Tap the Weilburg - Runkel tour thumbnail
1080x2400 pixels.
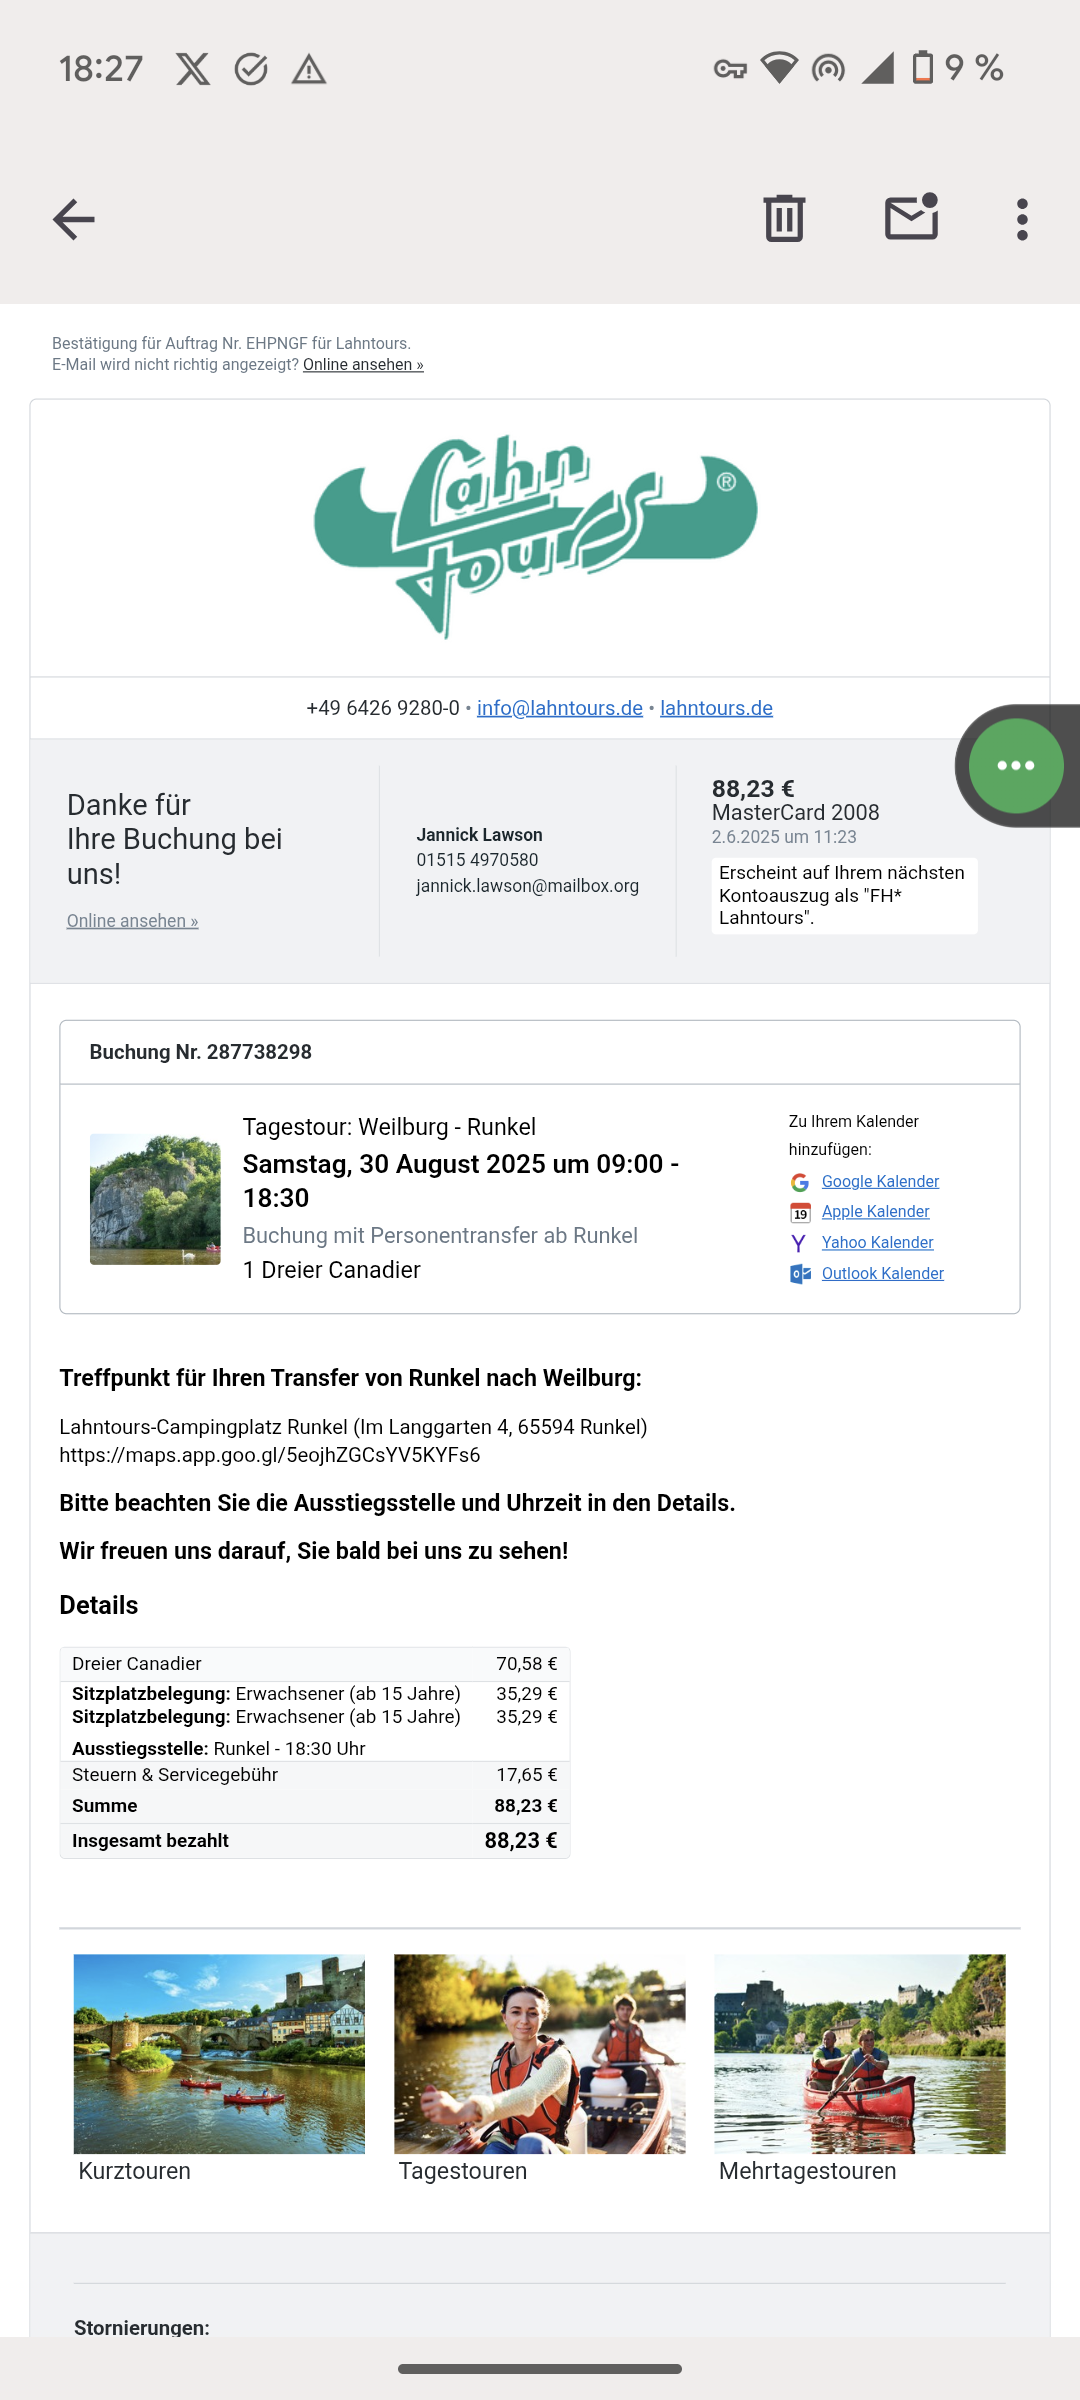click(x=155, y=1199)
